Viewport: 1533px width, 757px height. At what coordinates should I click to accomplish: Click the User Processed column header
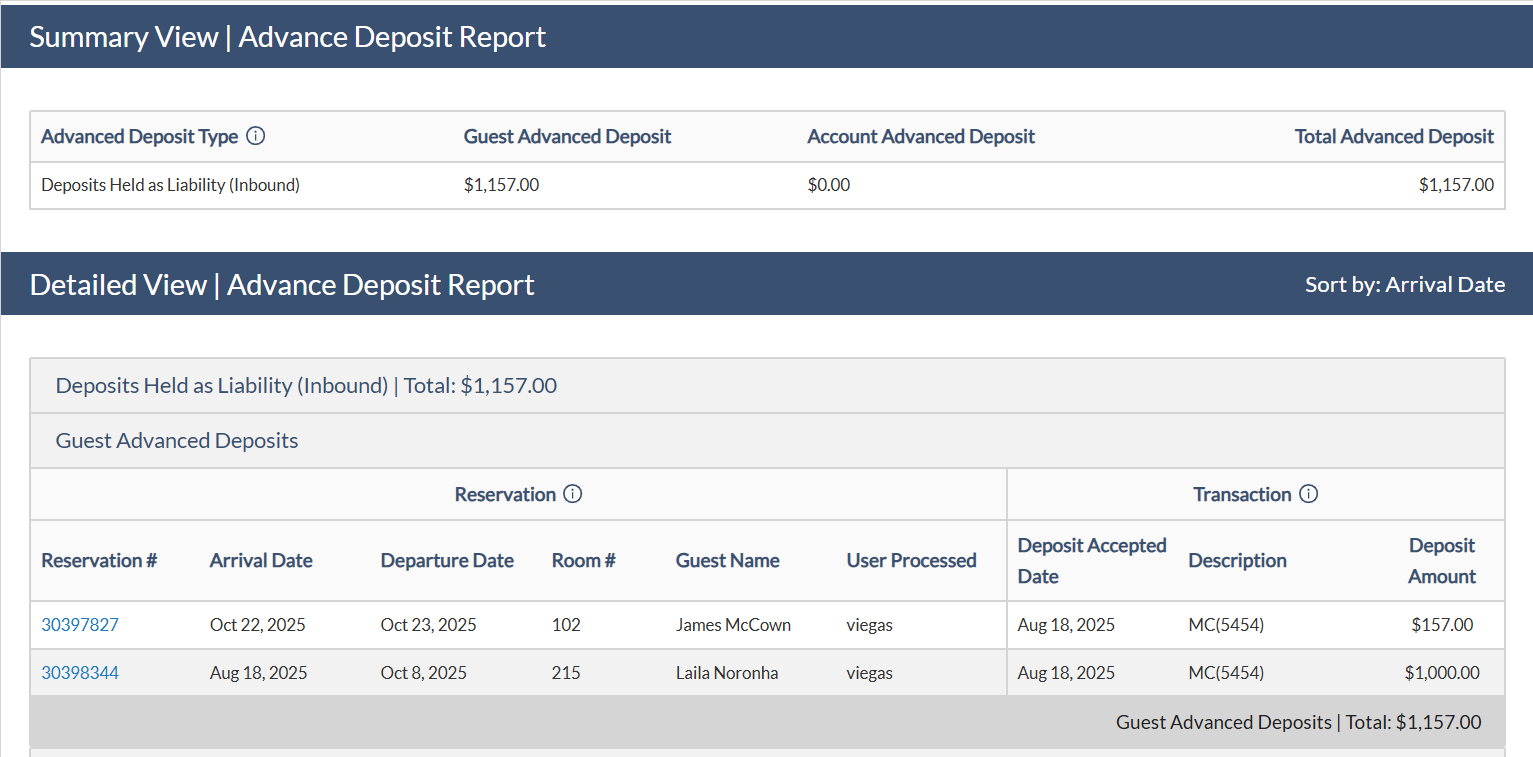pyautogui.click(x=911, y=561)
